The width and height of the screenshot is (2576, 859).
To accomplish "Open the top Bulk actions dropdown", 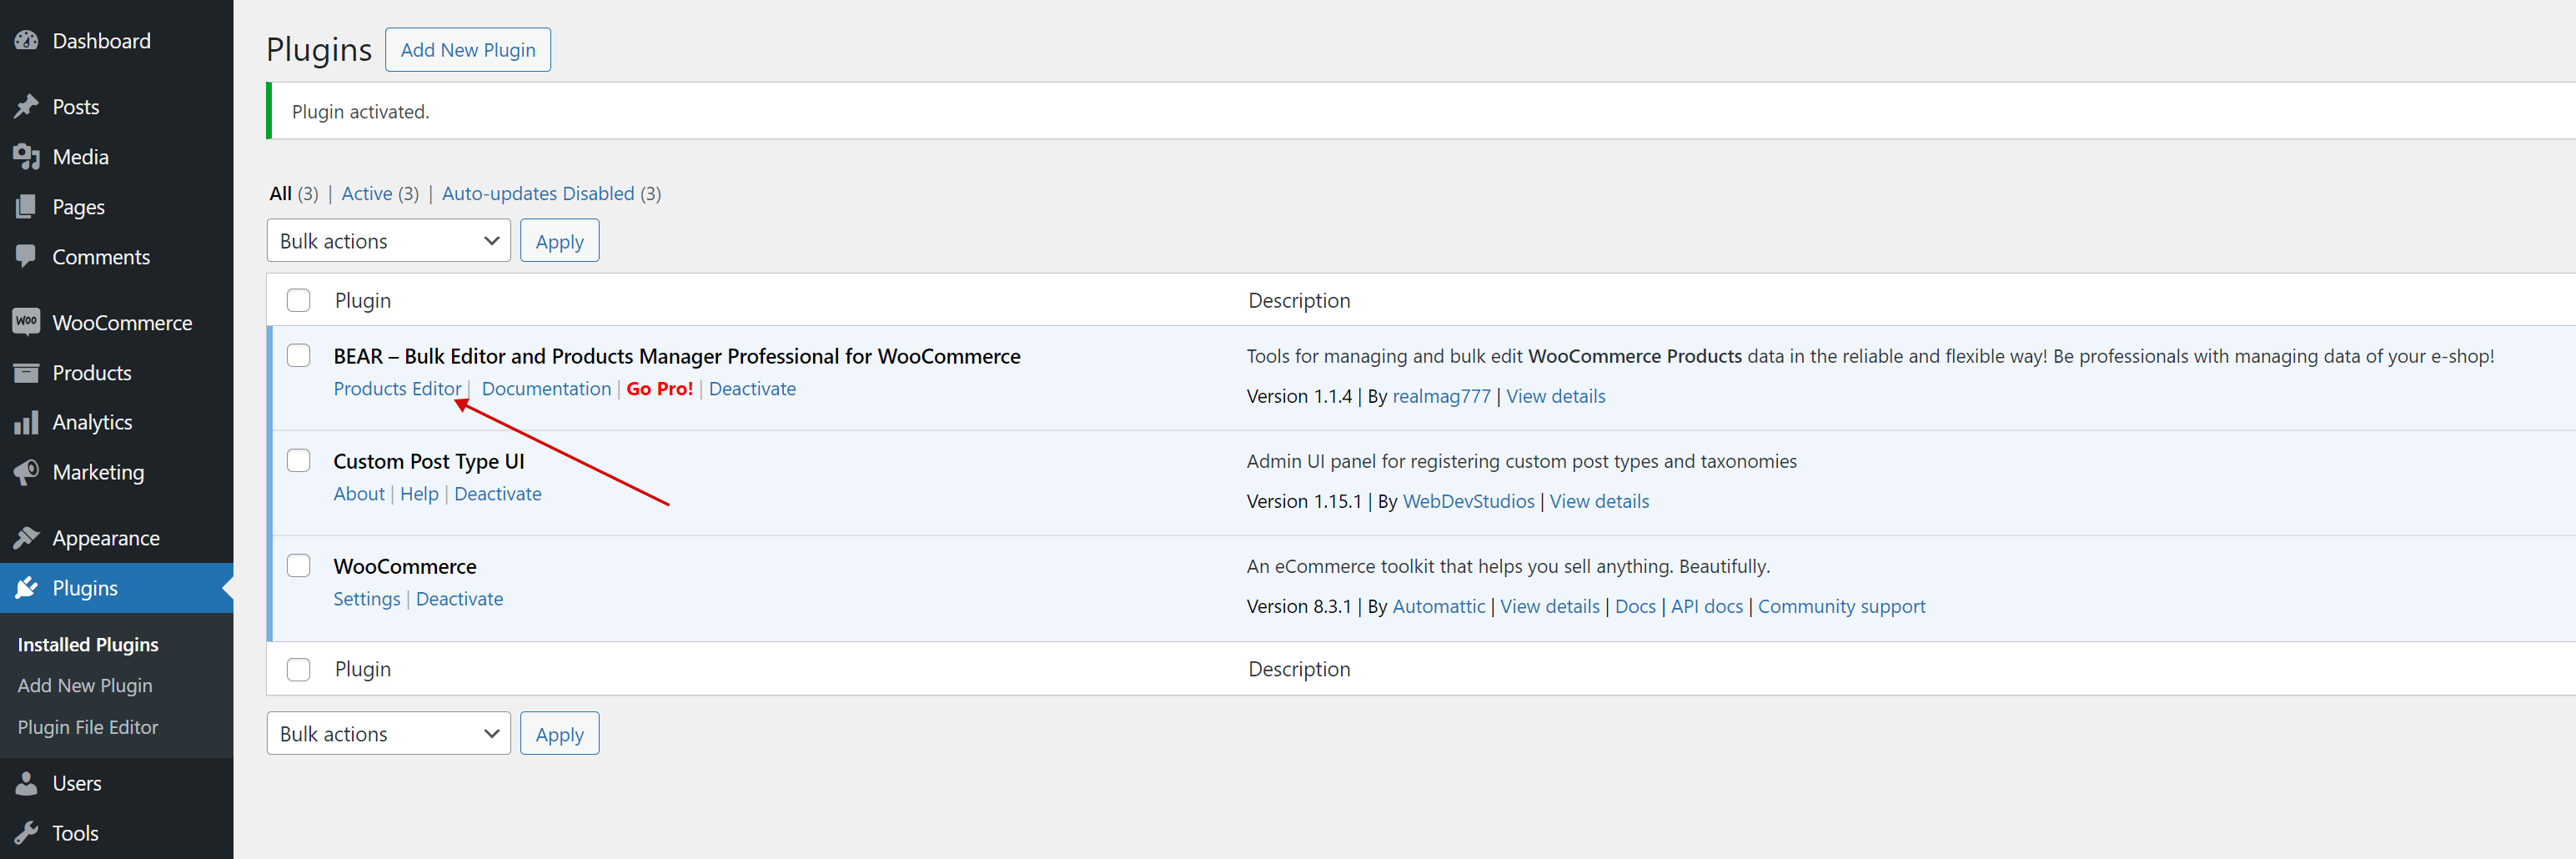I will 388,241.
